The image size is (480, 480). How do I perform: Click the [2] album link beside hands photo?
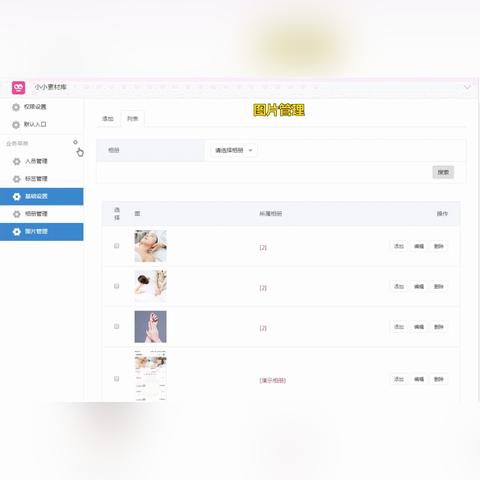tap(263, 328)
